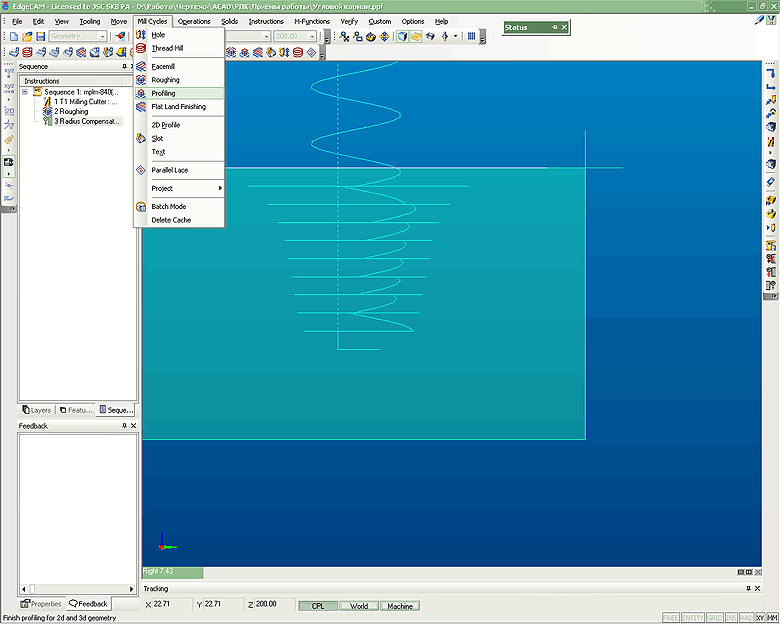Click the top blue arrow icon in right sidebar
Image resolution: width=780 pixels, height=624 pixels.
point(771,74)
